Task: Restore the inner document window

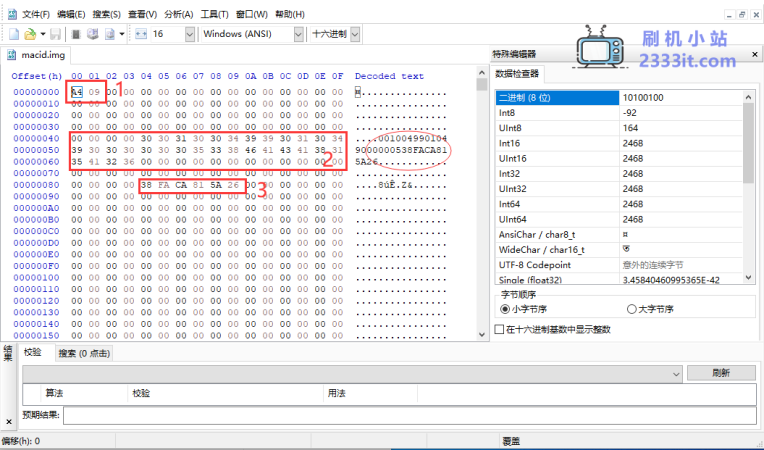Action: (742, 15)
